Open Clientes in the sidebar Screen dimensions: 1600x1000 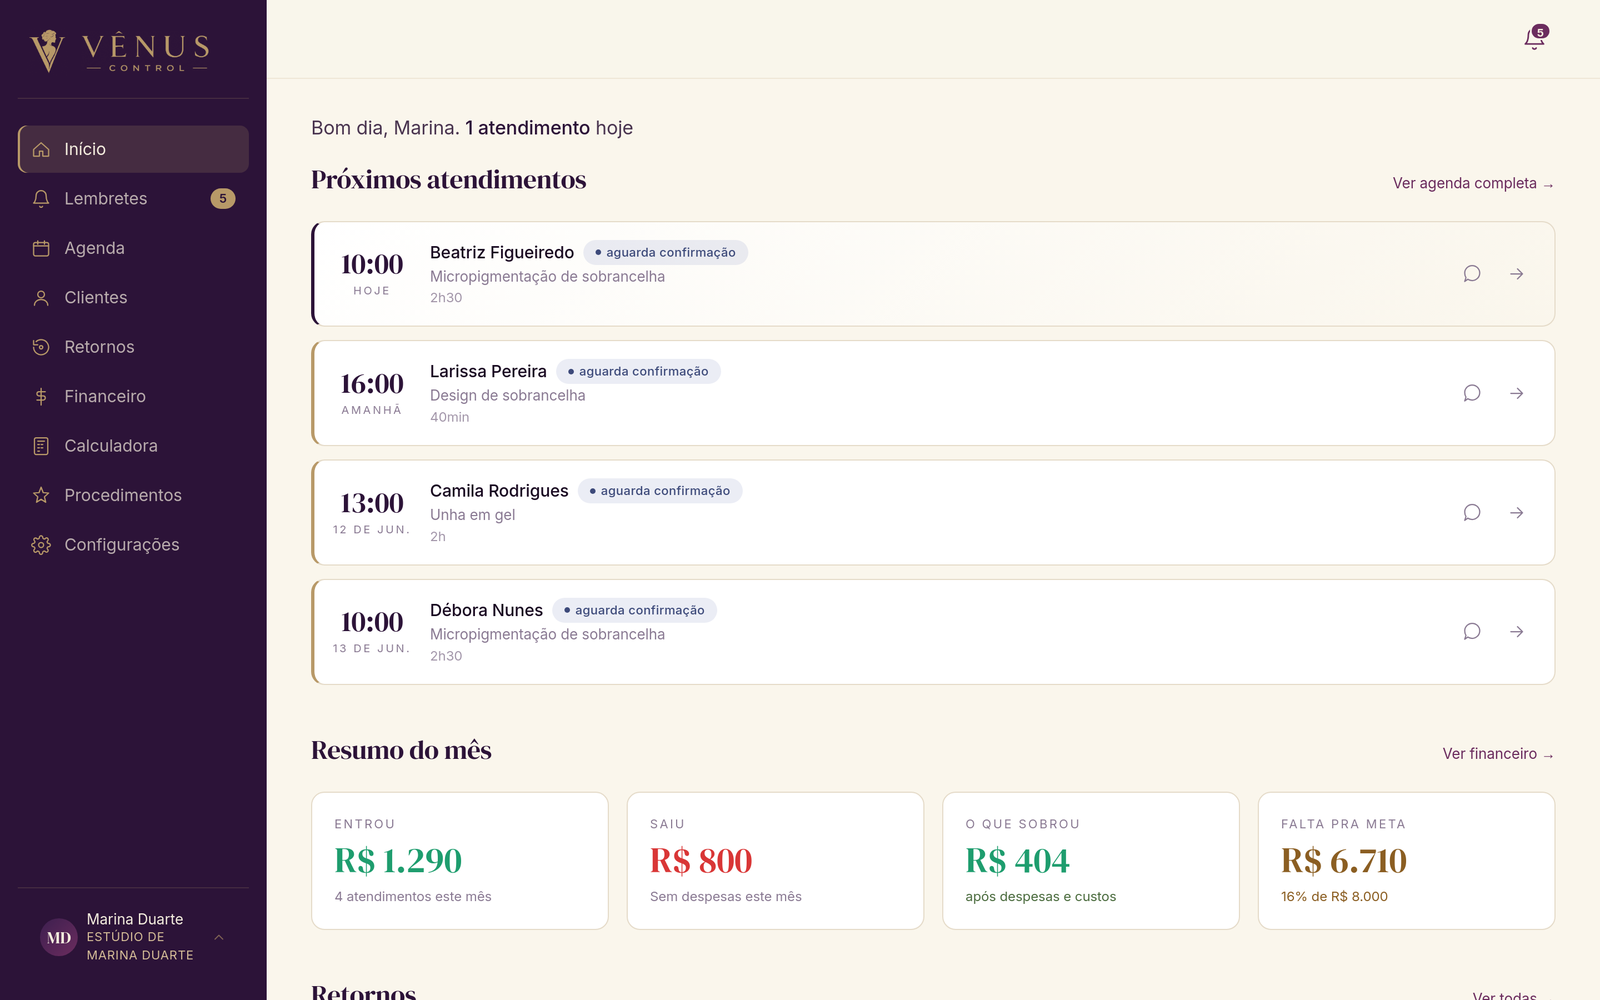(x=133, y=298)
